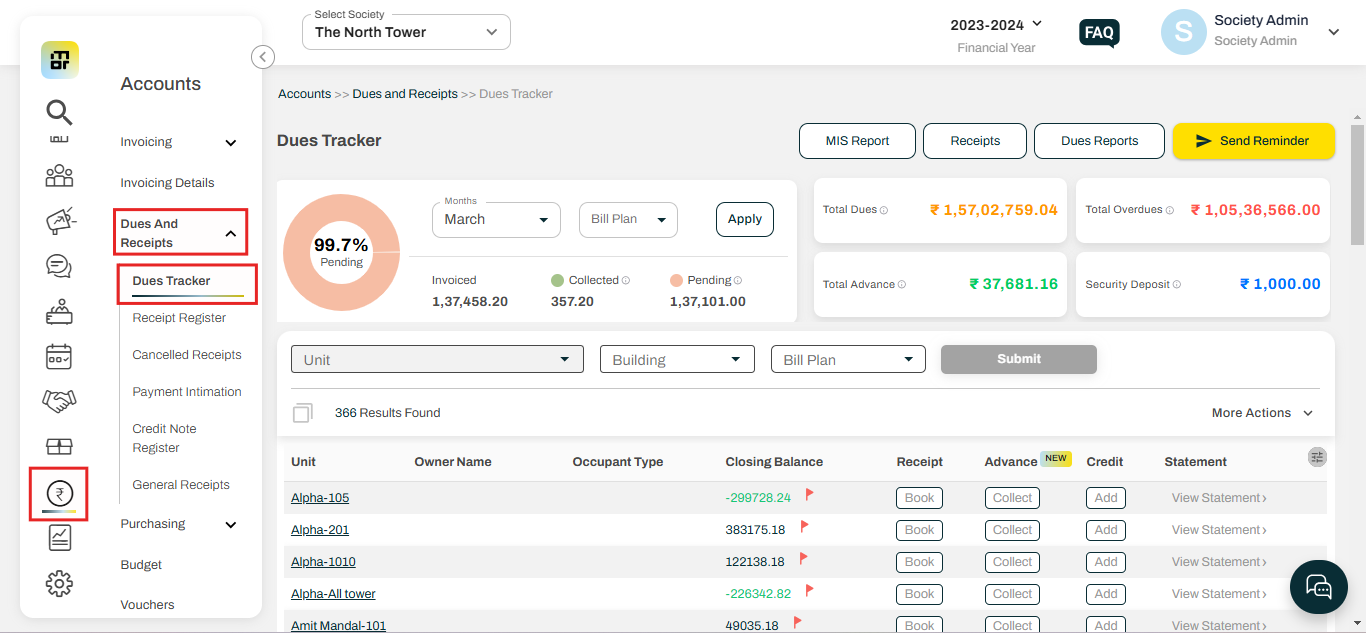
Task: Open the members group icon in sidebar
Action: pyautogui.click(x=59, y=176)
